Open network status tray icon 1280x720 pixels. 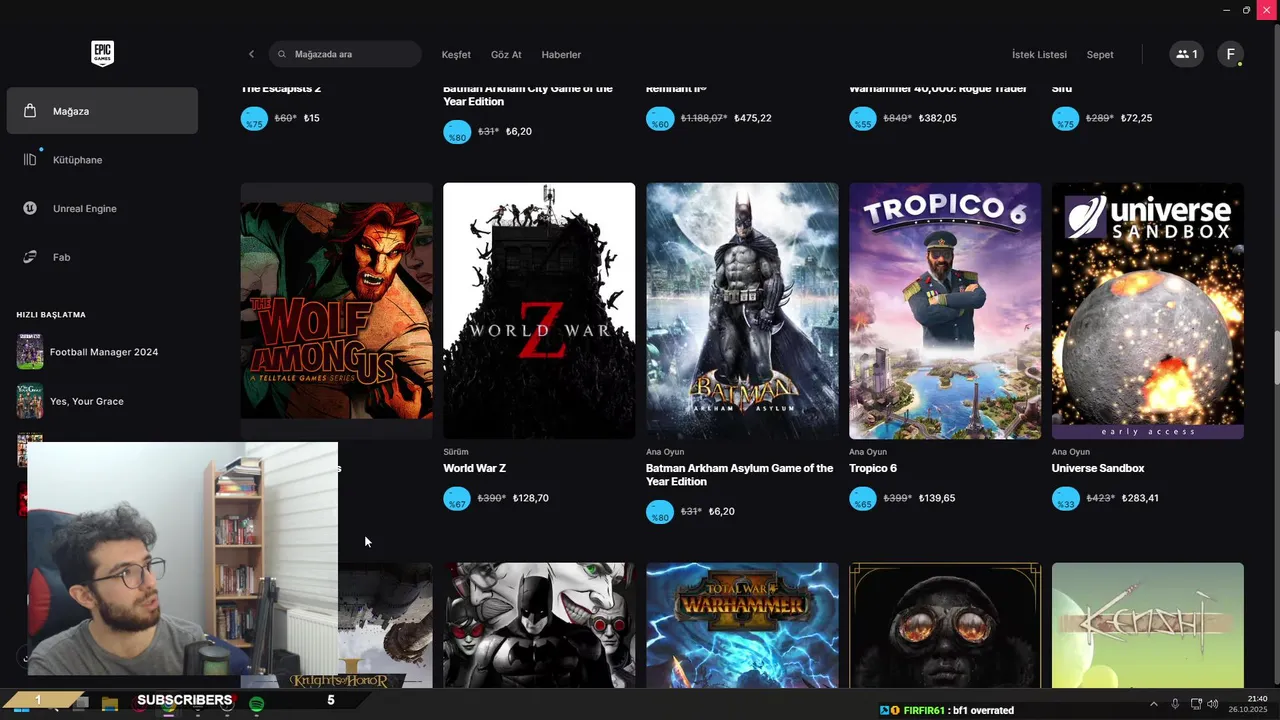point(1196,704)
